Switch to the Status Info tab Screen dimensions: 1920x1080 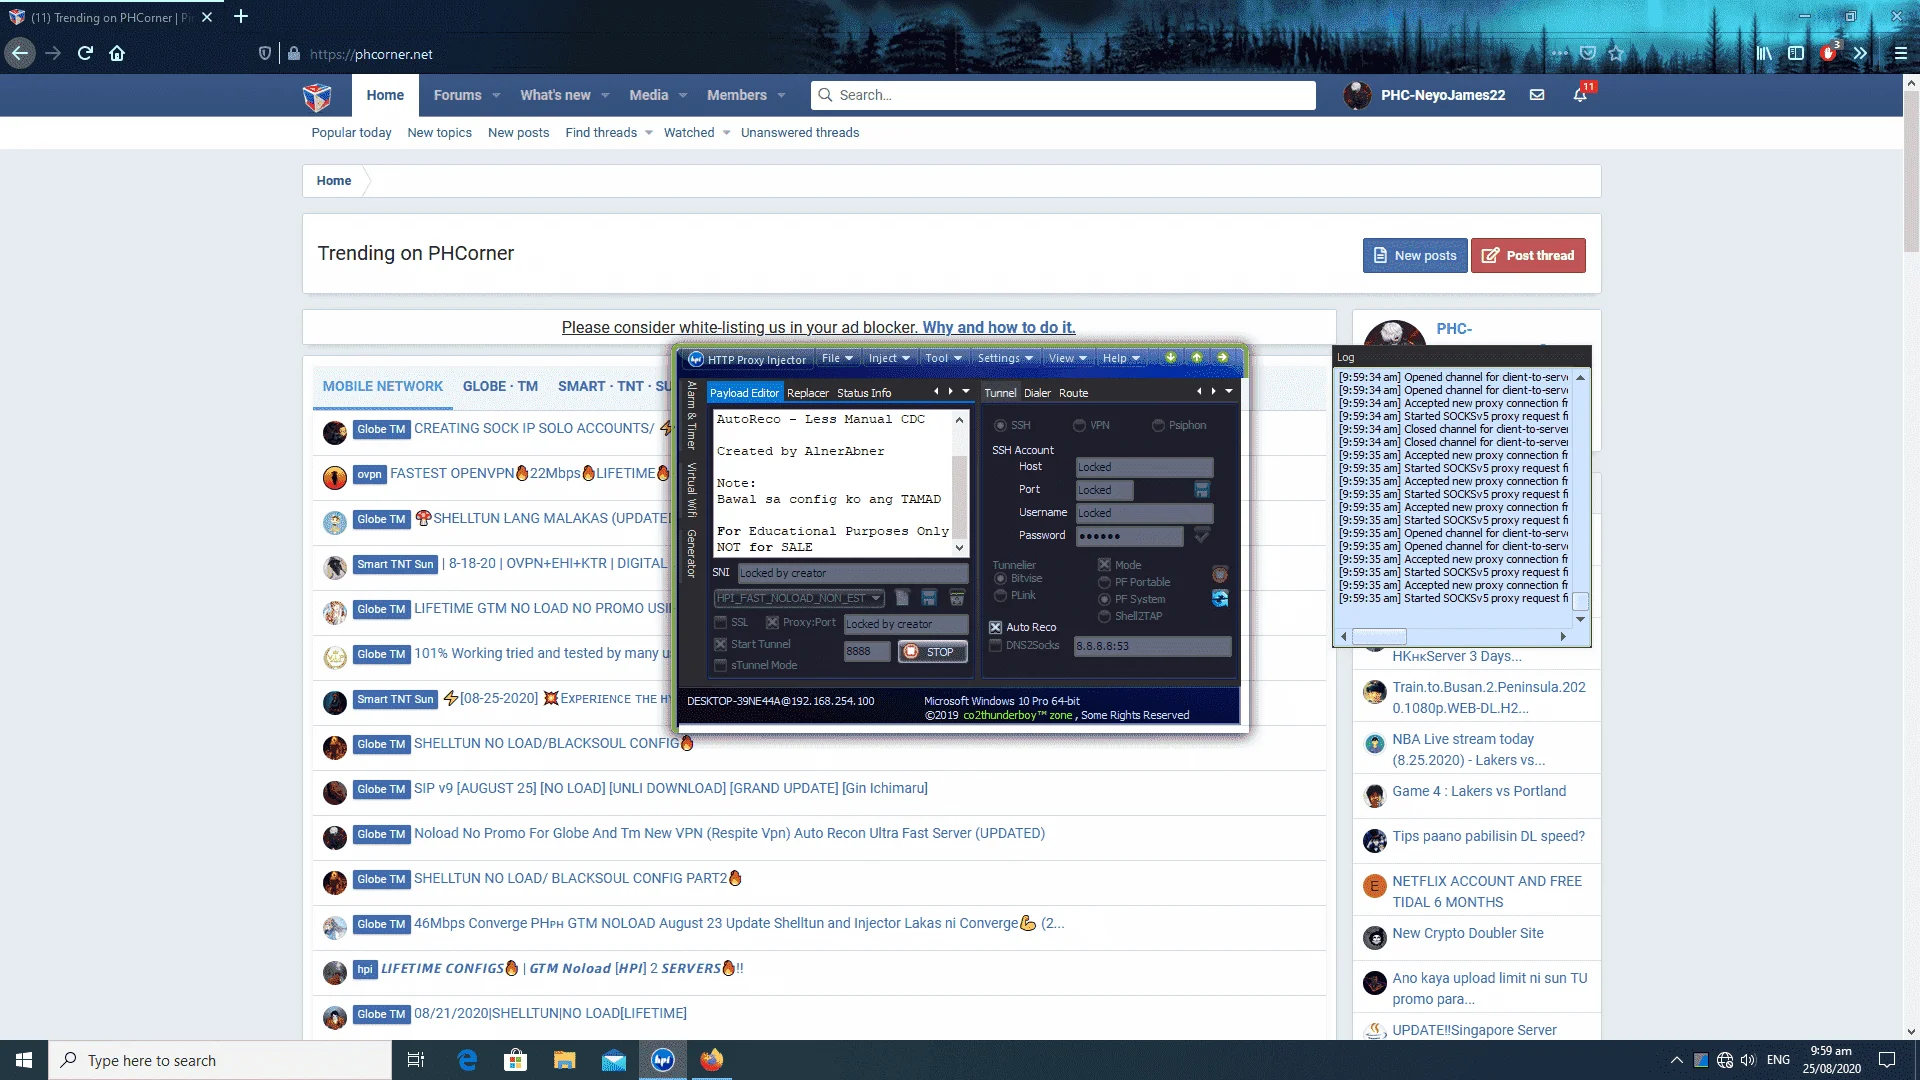(863, 393)
